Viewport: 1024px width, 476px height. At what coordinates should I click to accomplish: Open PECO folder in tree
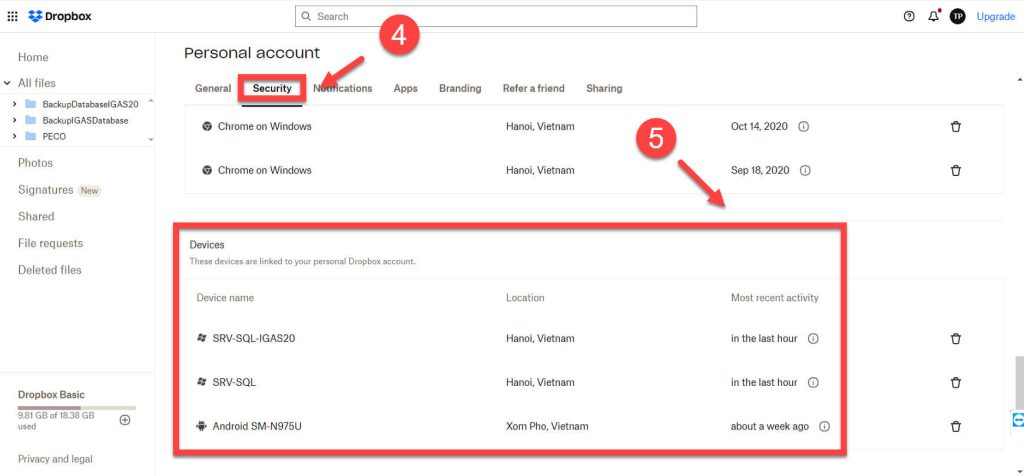coord(54,136)
